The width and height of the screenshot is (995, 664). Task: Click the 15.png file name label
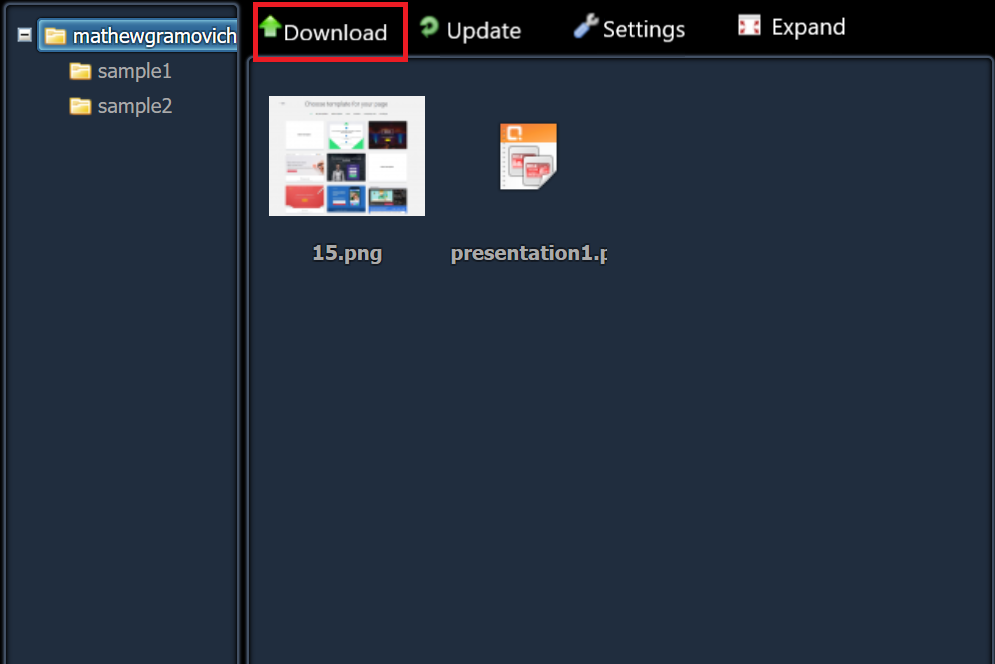(347, 253)
